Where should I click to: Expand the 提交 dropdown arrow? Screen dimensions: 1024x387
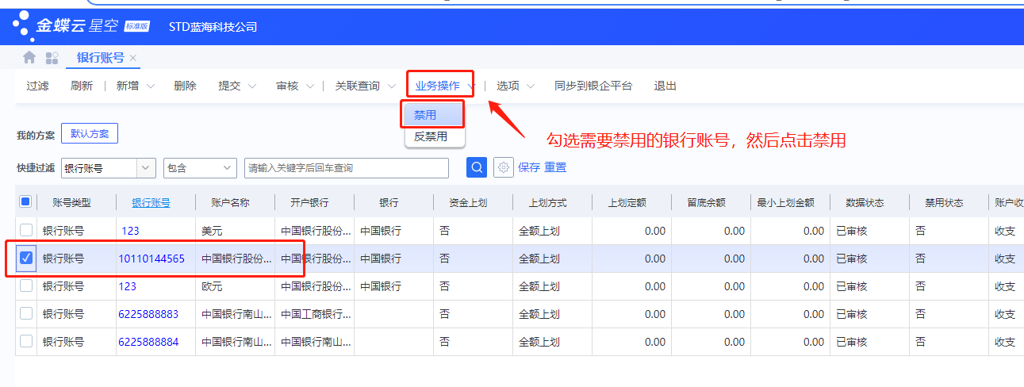click(x=252, y=86)
